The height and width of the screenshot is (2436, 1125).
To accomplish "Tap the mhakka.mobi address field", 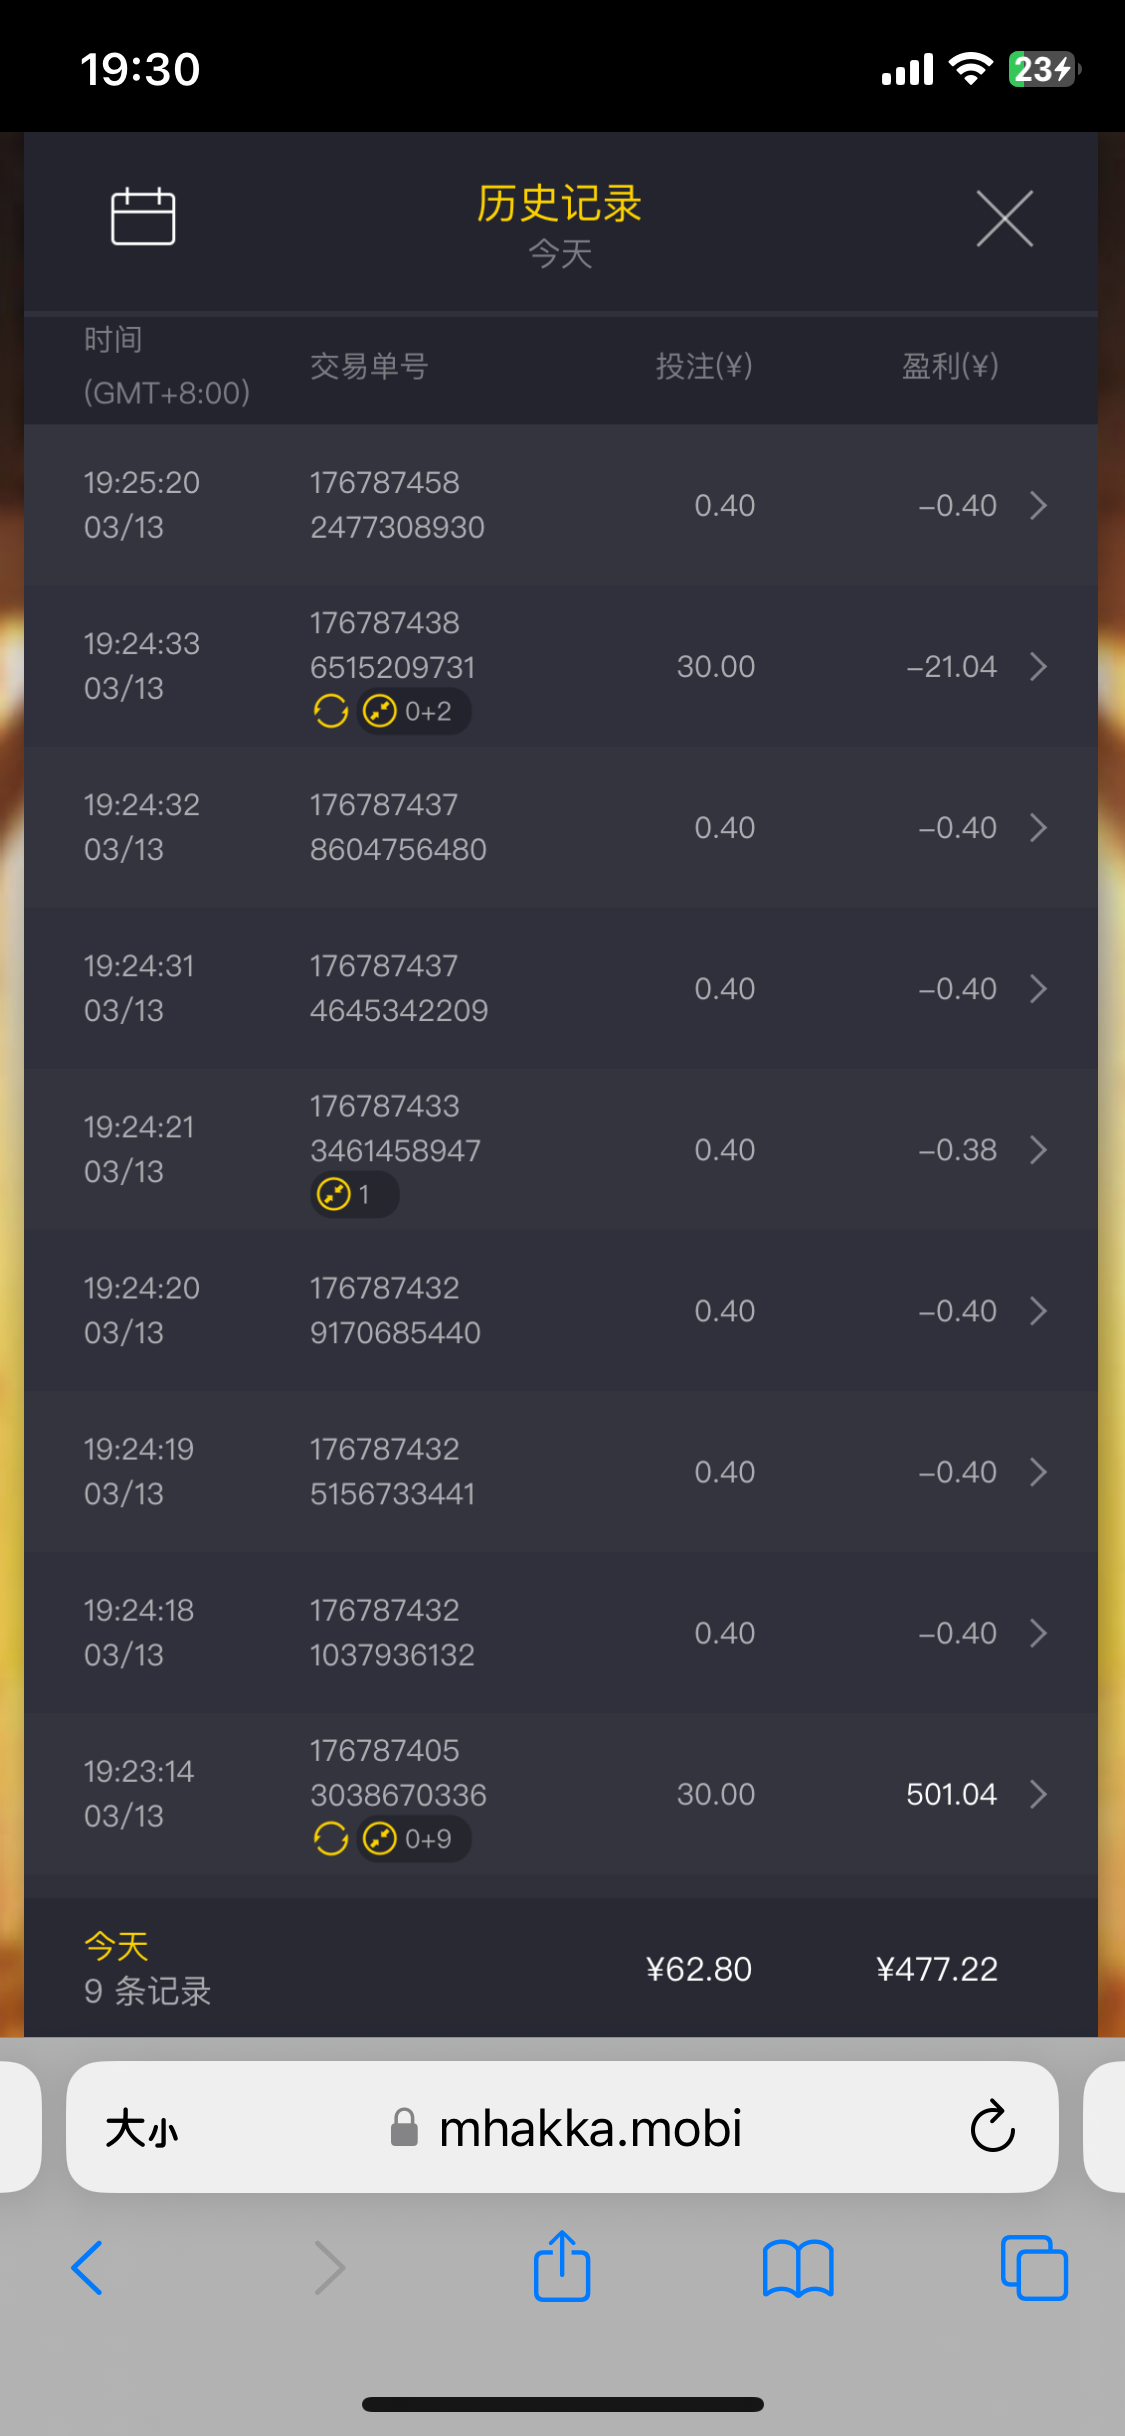I will pos(590,2127).
